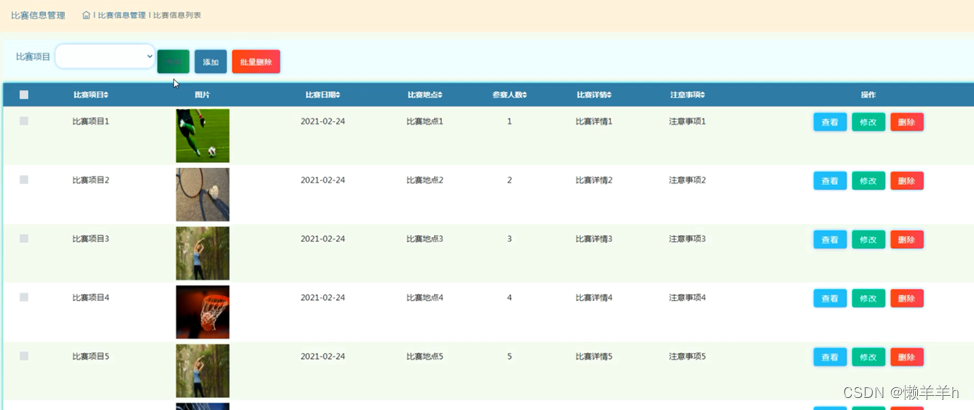Screen dimensions: 974x410
Task: Open the basketball thumbnail of 比赛项目4
Action: (203, 312)
